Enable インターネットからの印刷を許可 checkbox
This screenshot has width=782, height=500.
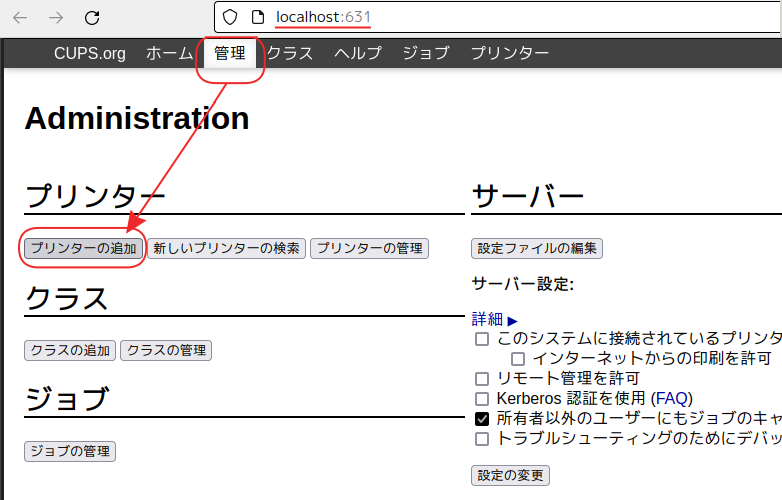click(x=518, y=358)
